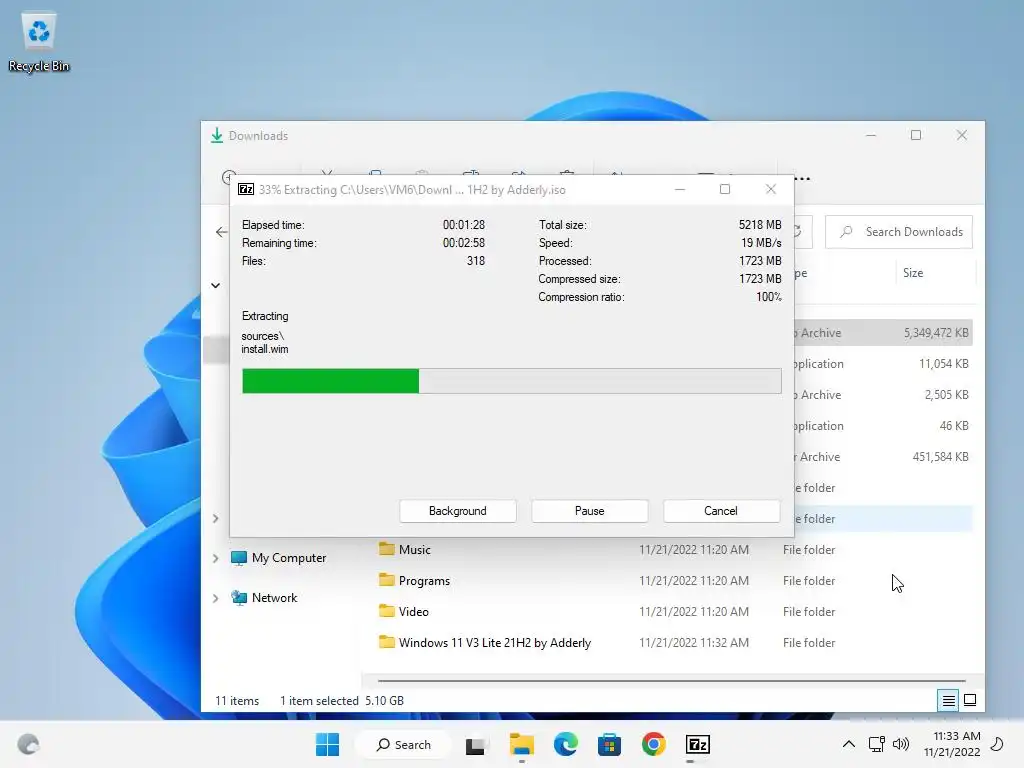Click the volume speaker tray icon
The image size is (1024, 768).
coord(901,744)
